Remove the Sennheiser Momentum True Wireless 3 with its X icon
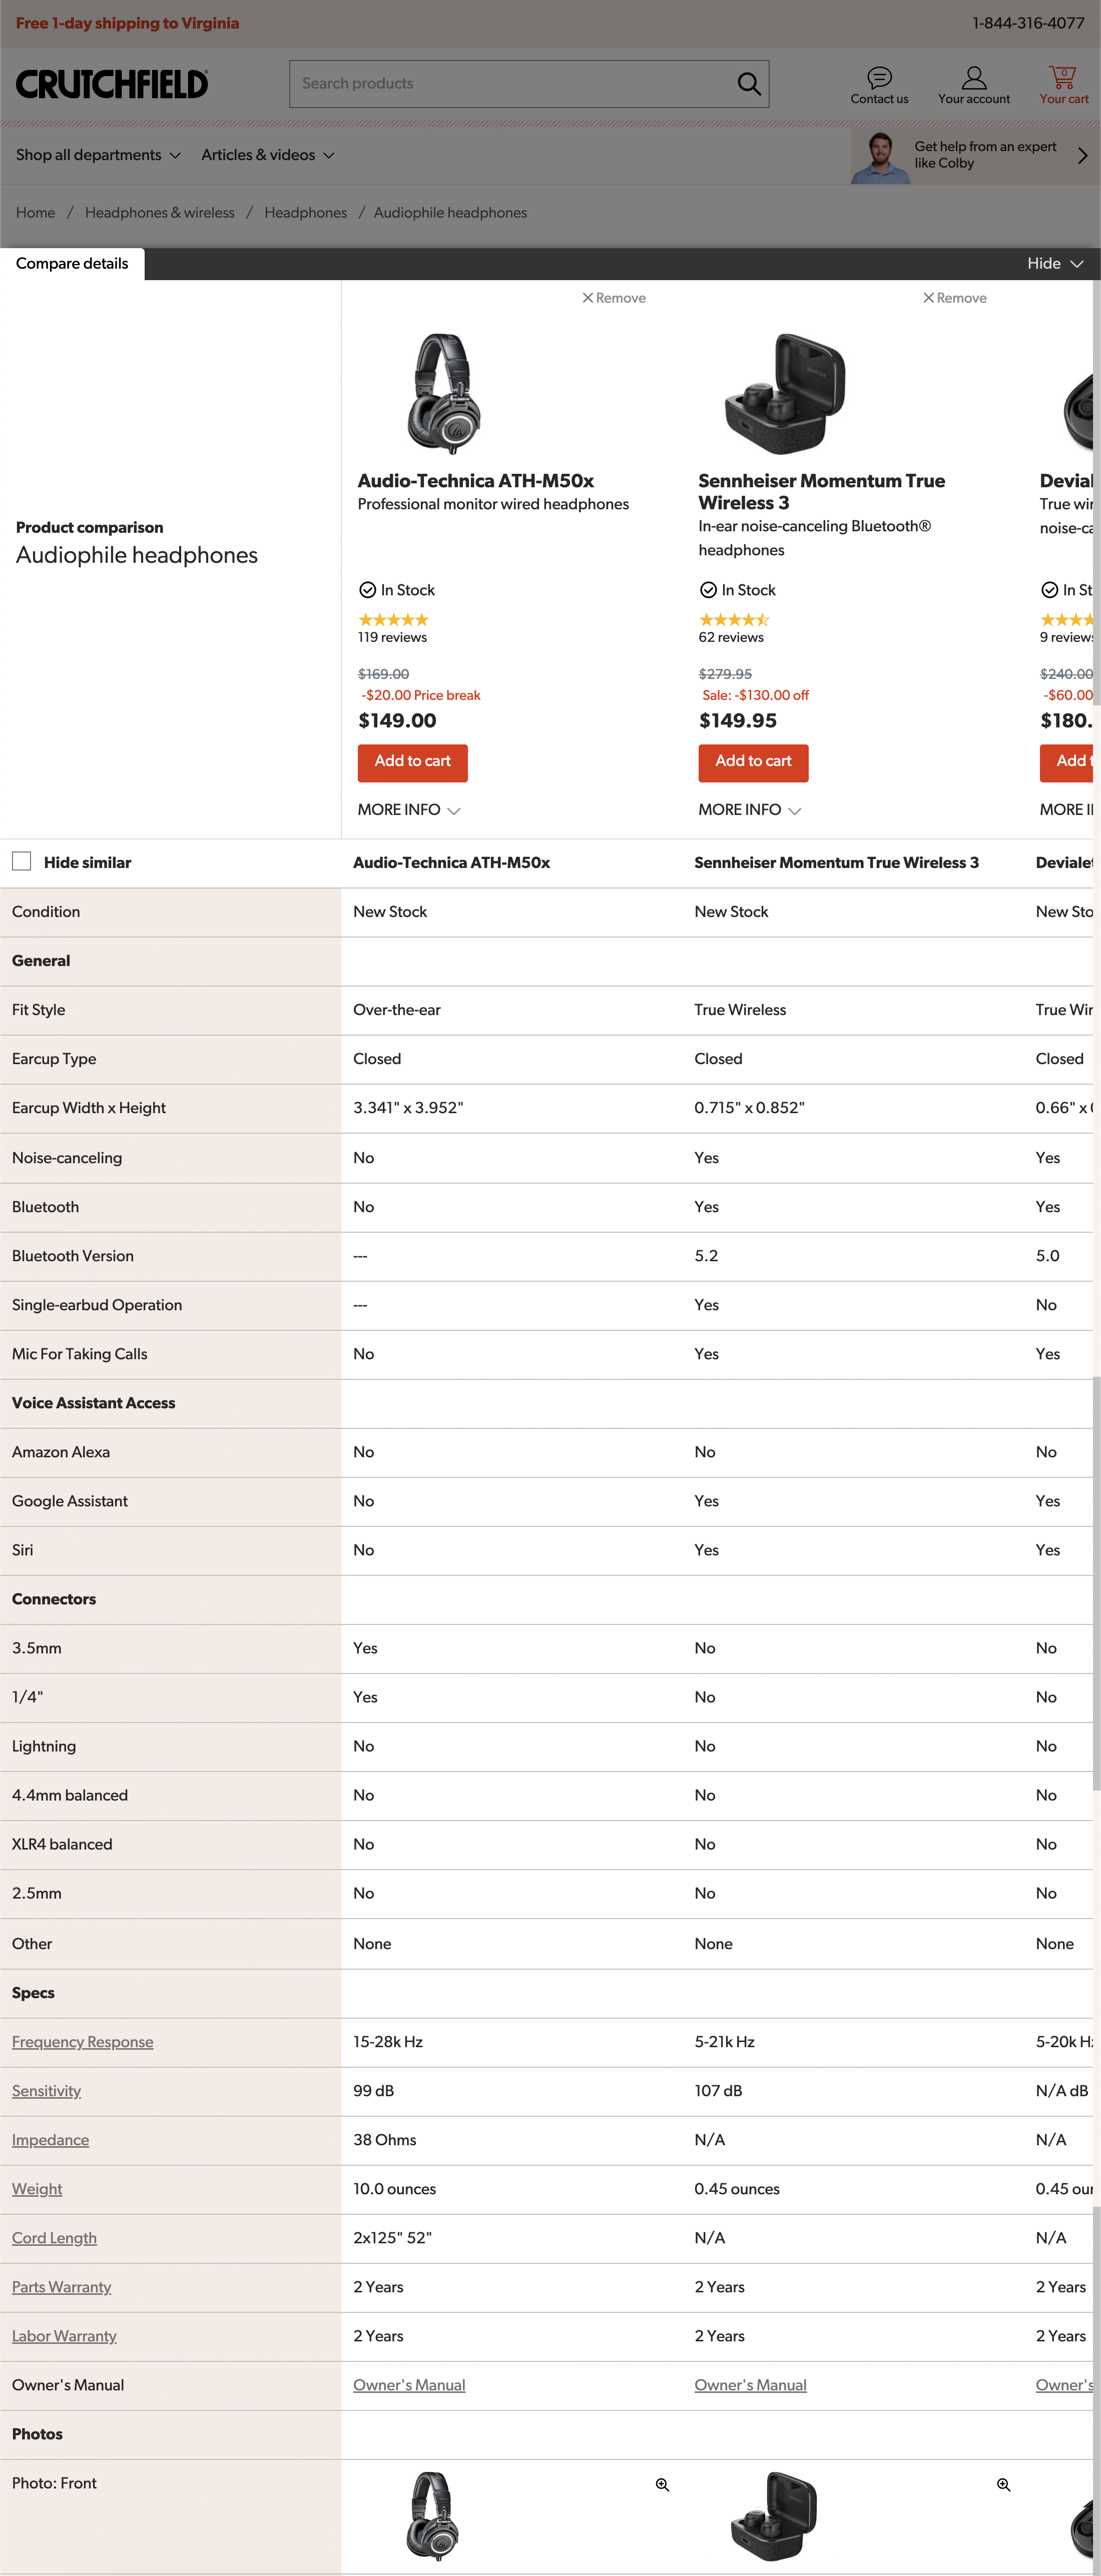 (x=928, y=297)
